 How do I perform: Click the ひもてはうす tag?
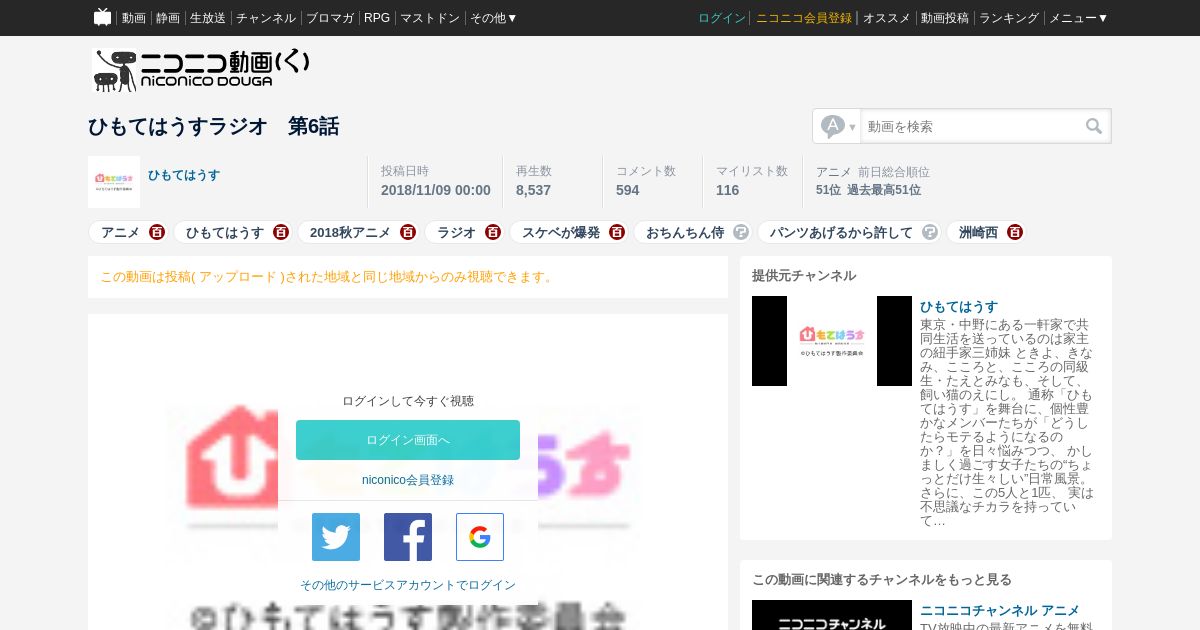click(225, 232)
